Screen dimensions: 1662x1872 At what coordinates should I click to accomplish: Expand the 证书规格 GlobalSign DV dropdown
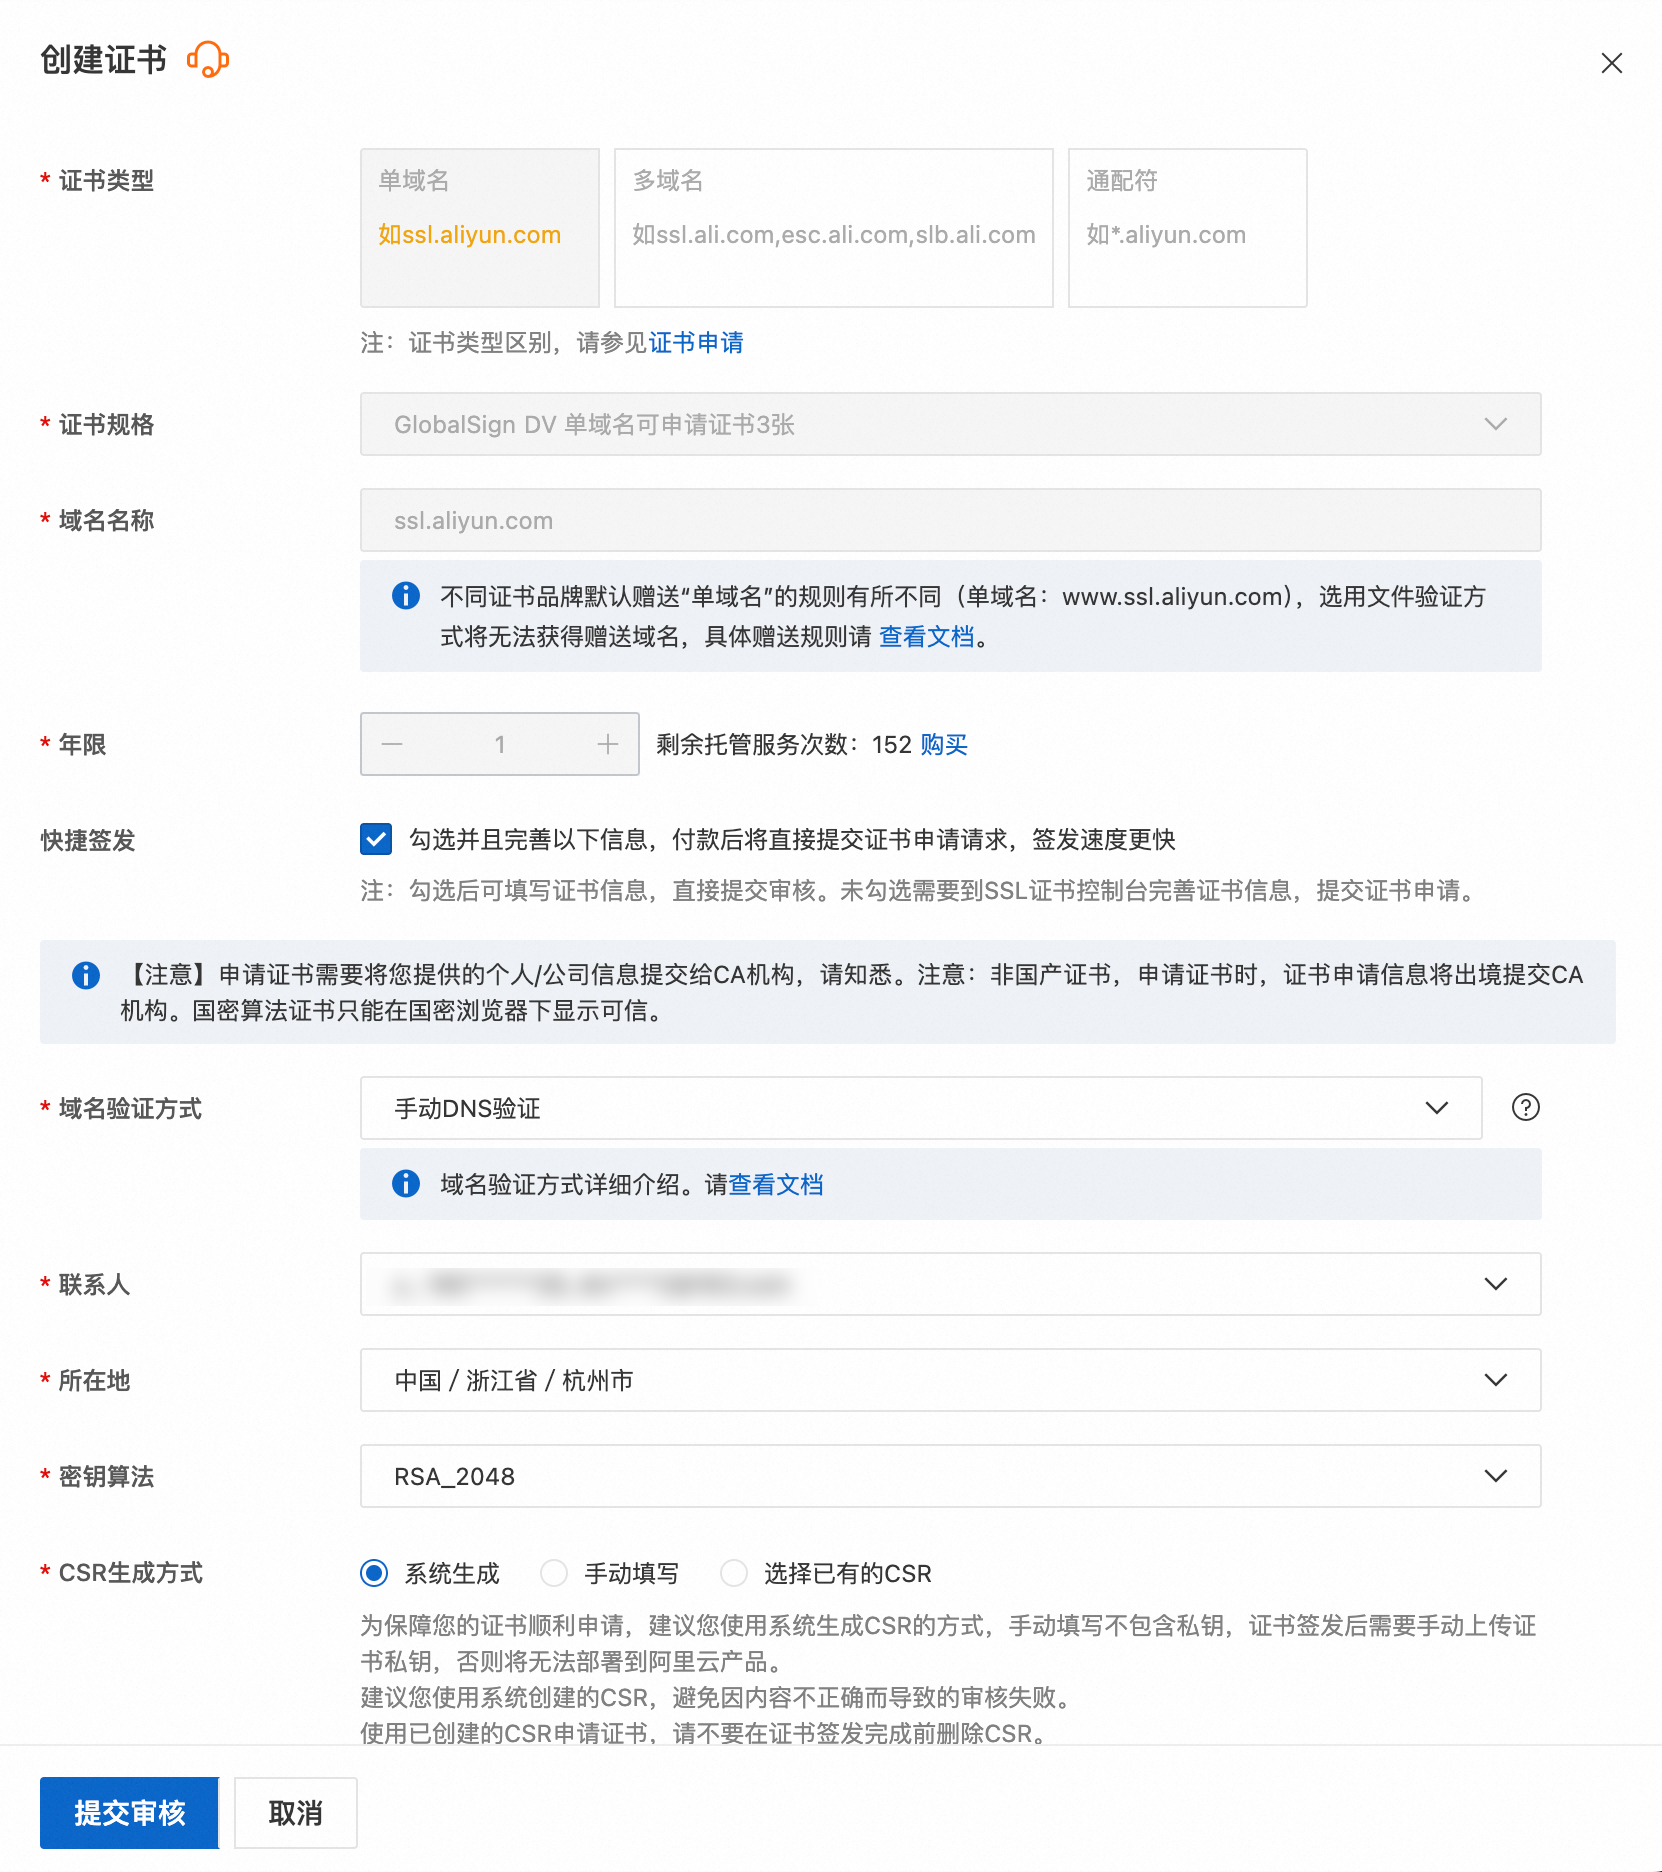[x=951, y=424]
